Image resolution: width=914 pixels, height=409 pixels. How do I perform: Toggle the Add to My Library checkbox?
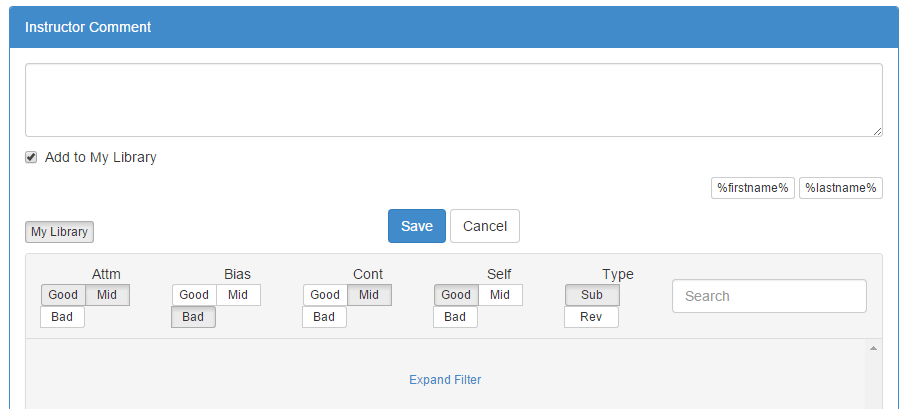coord(31,157)
